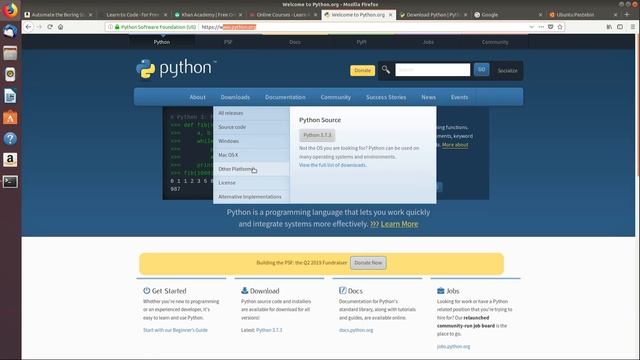The image size is (640, 360).
Task: Click the browser forward arrow
Action: (x=39, y=27)
